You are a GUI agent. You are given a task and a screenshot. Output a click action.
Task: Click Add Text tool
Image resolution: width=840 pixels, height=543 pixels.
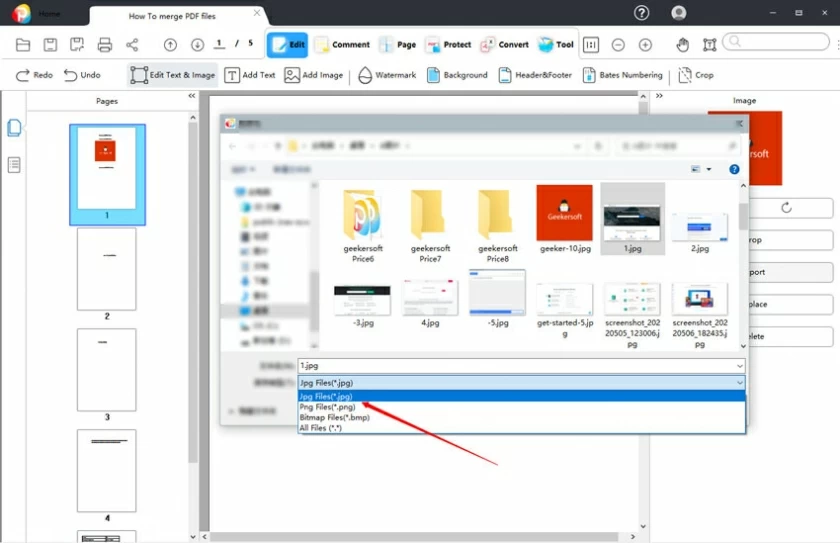(250, 75)
